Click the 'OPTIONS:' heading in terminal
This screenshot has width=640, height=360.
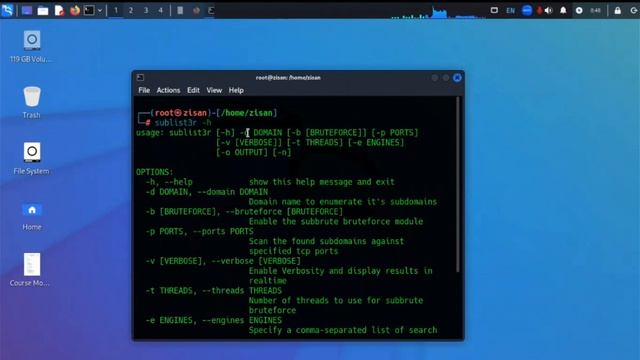[x=154, y=172]
